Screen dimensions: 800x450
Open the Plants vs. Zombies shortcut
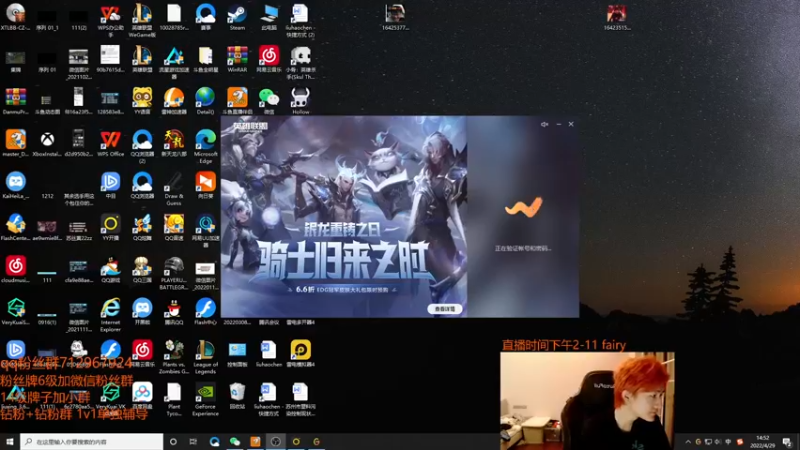[x=173, y=357]
